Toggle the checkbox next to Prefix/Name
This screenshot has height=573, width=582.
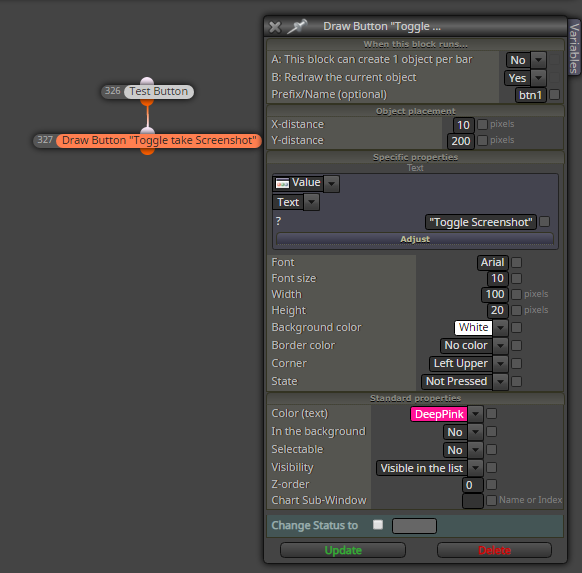tap(554, 95)
